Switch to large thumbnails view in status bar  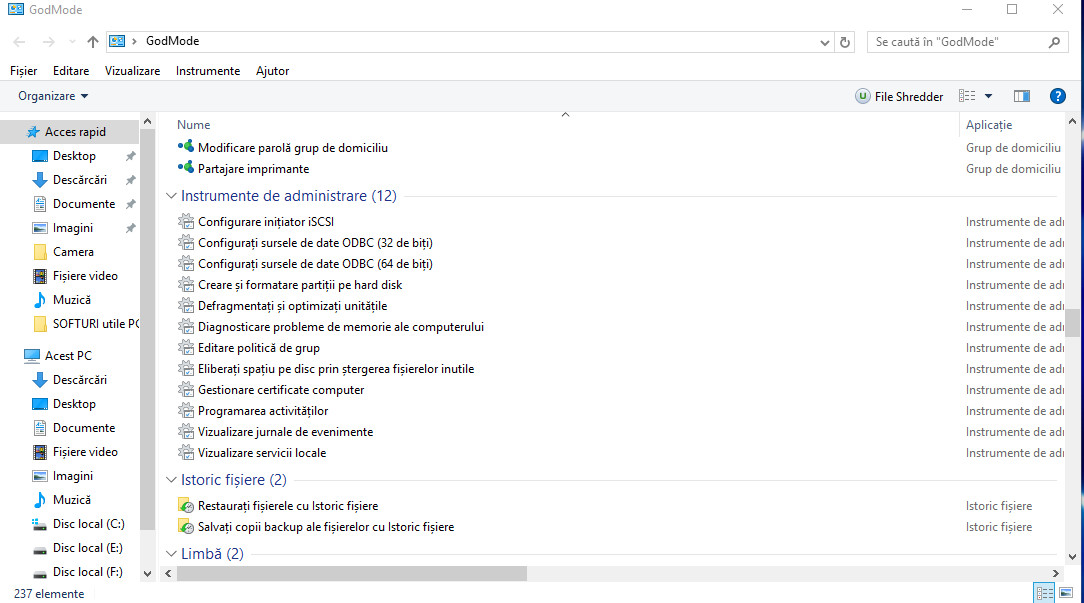[1067, 592]
